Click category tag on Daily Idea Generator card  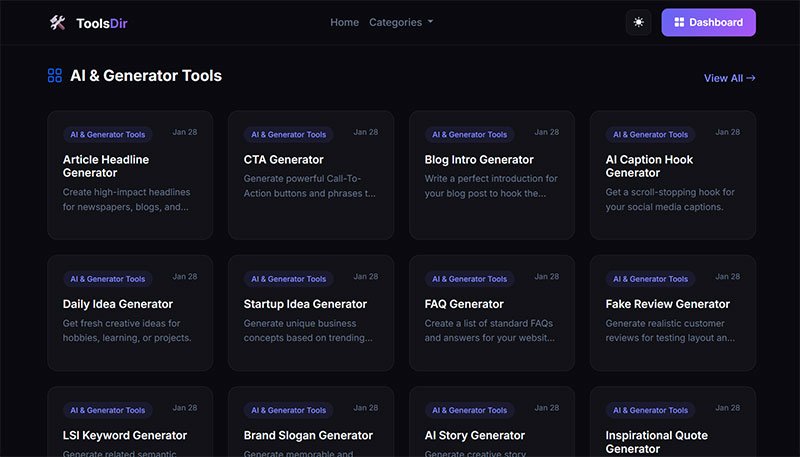108,279
